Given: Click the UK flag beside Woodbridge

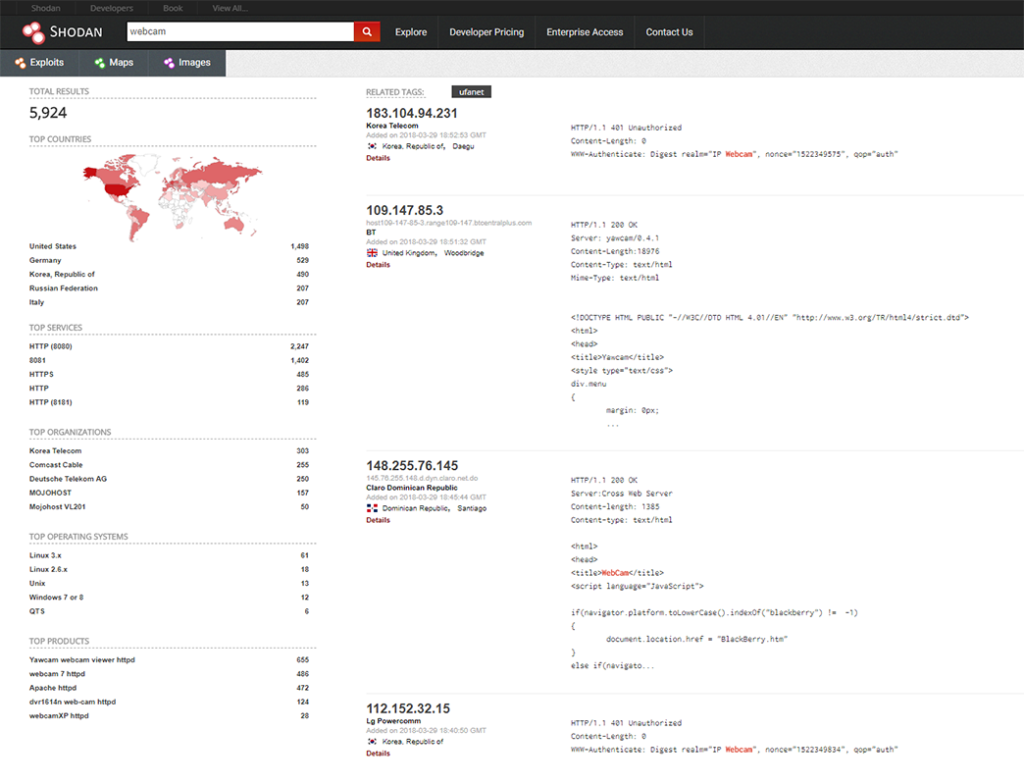Looking at the screenshot, I should pyautogui.click(x=372, y=253).
